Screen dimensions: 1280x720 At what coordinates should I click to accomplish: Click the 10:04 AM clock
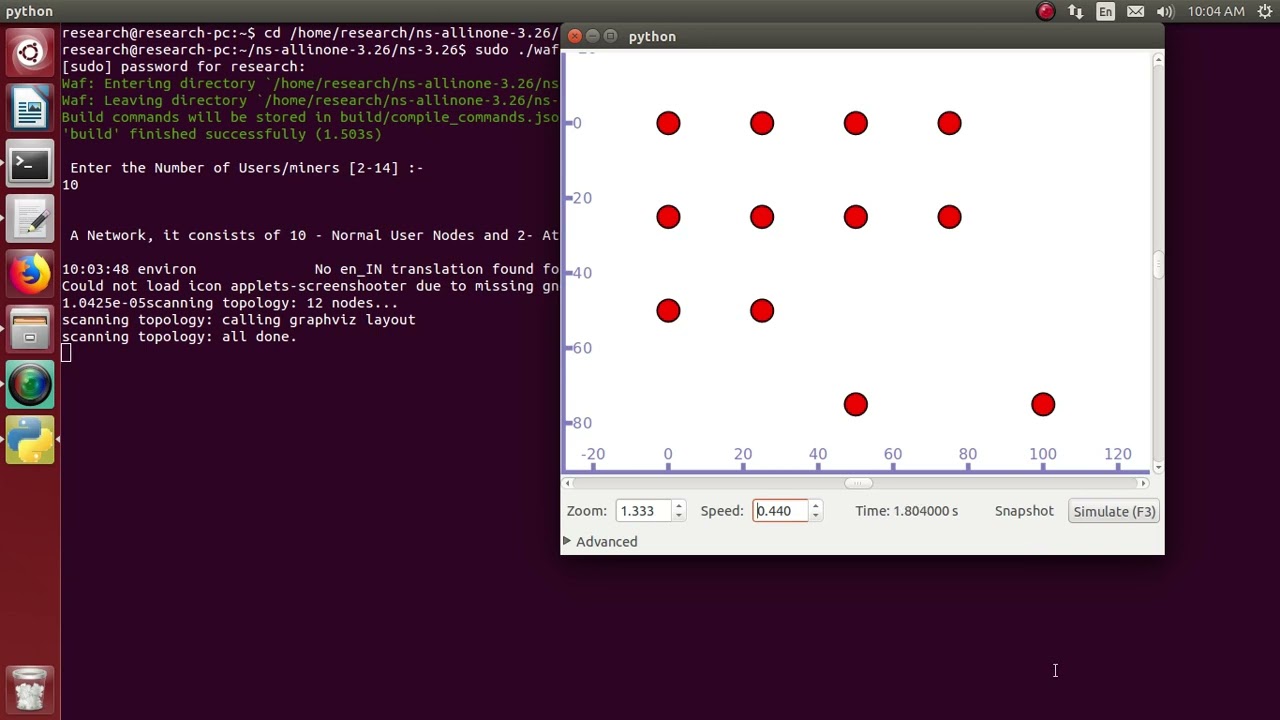click(x=1216, y=12)
